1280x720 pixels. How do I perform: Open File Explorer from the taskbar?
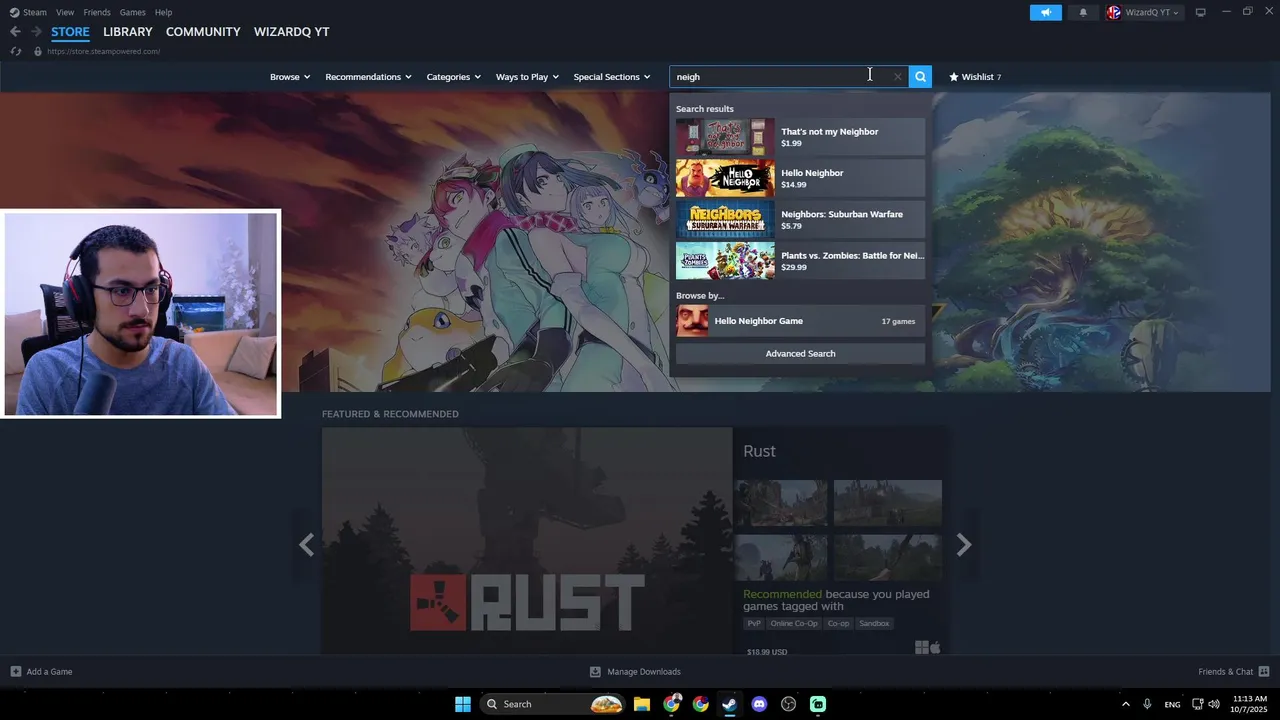[x=642, y=704]
